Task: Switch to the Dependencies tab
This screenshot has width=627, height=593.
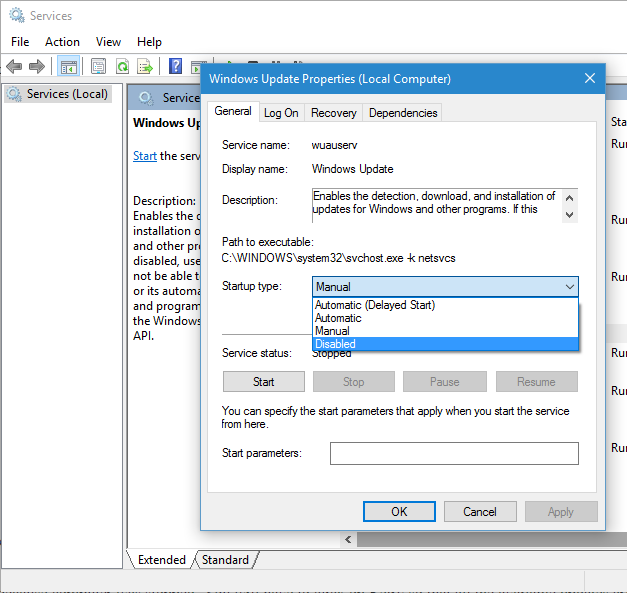Action: [403, 113]
